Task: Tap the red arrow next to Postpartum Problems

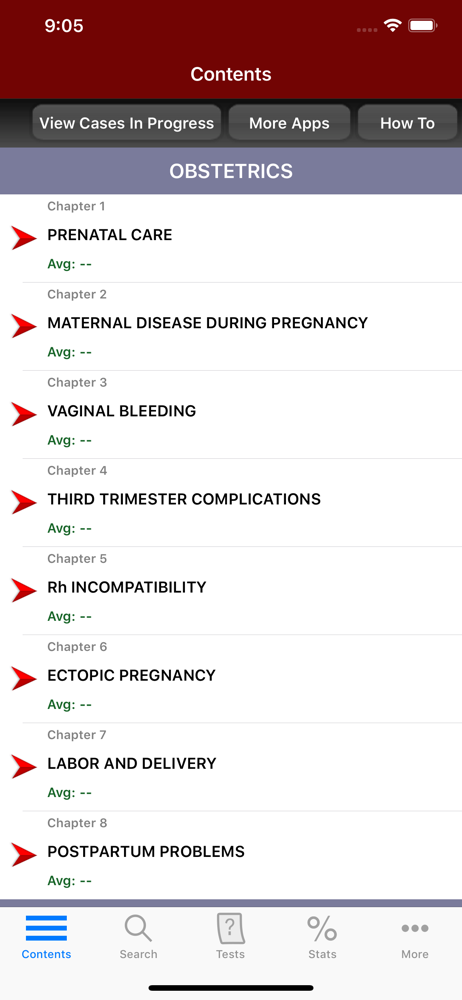Action: [x=24, y=853]
